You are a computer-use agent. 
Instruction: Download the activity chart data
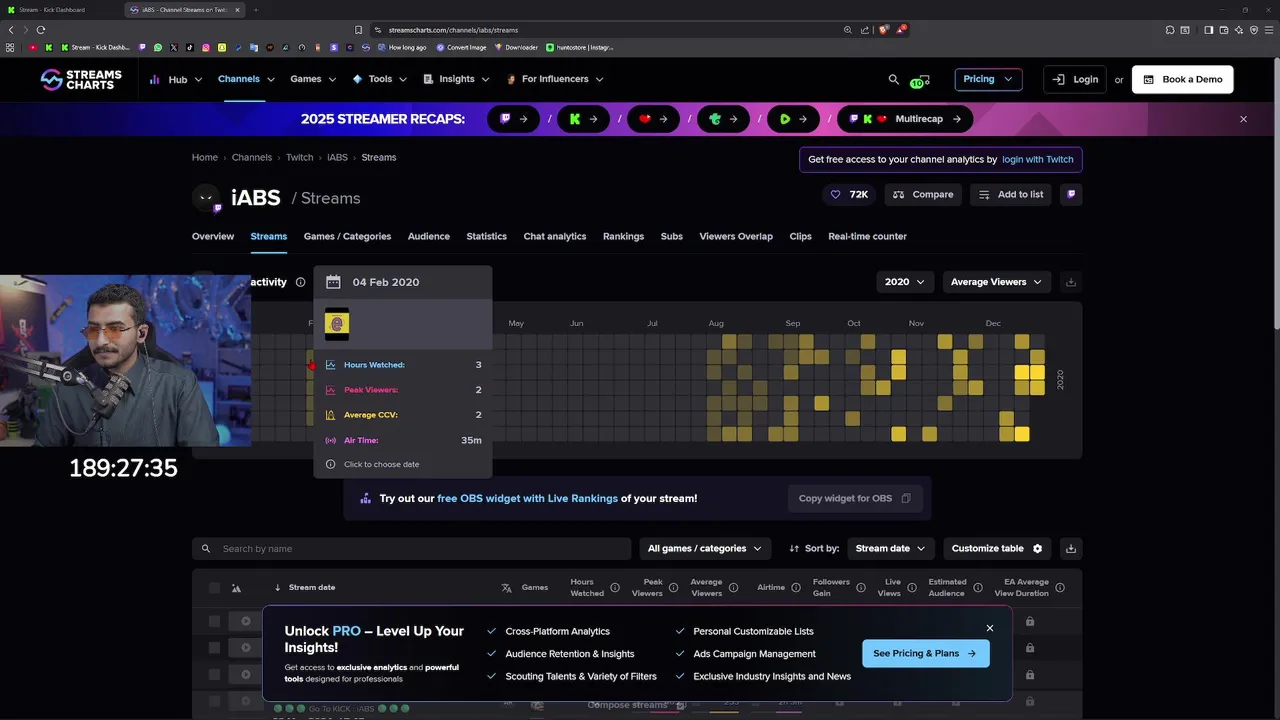pos(1071,282)
